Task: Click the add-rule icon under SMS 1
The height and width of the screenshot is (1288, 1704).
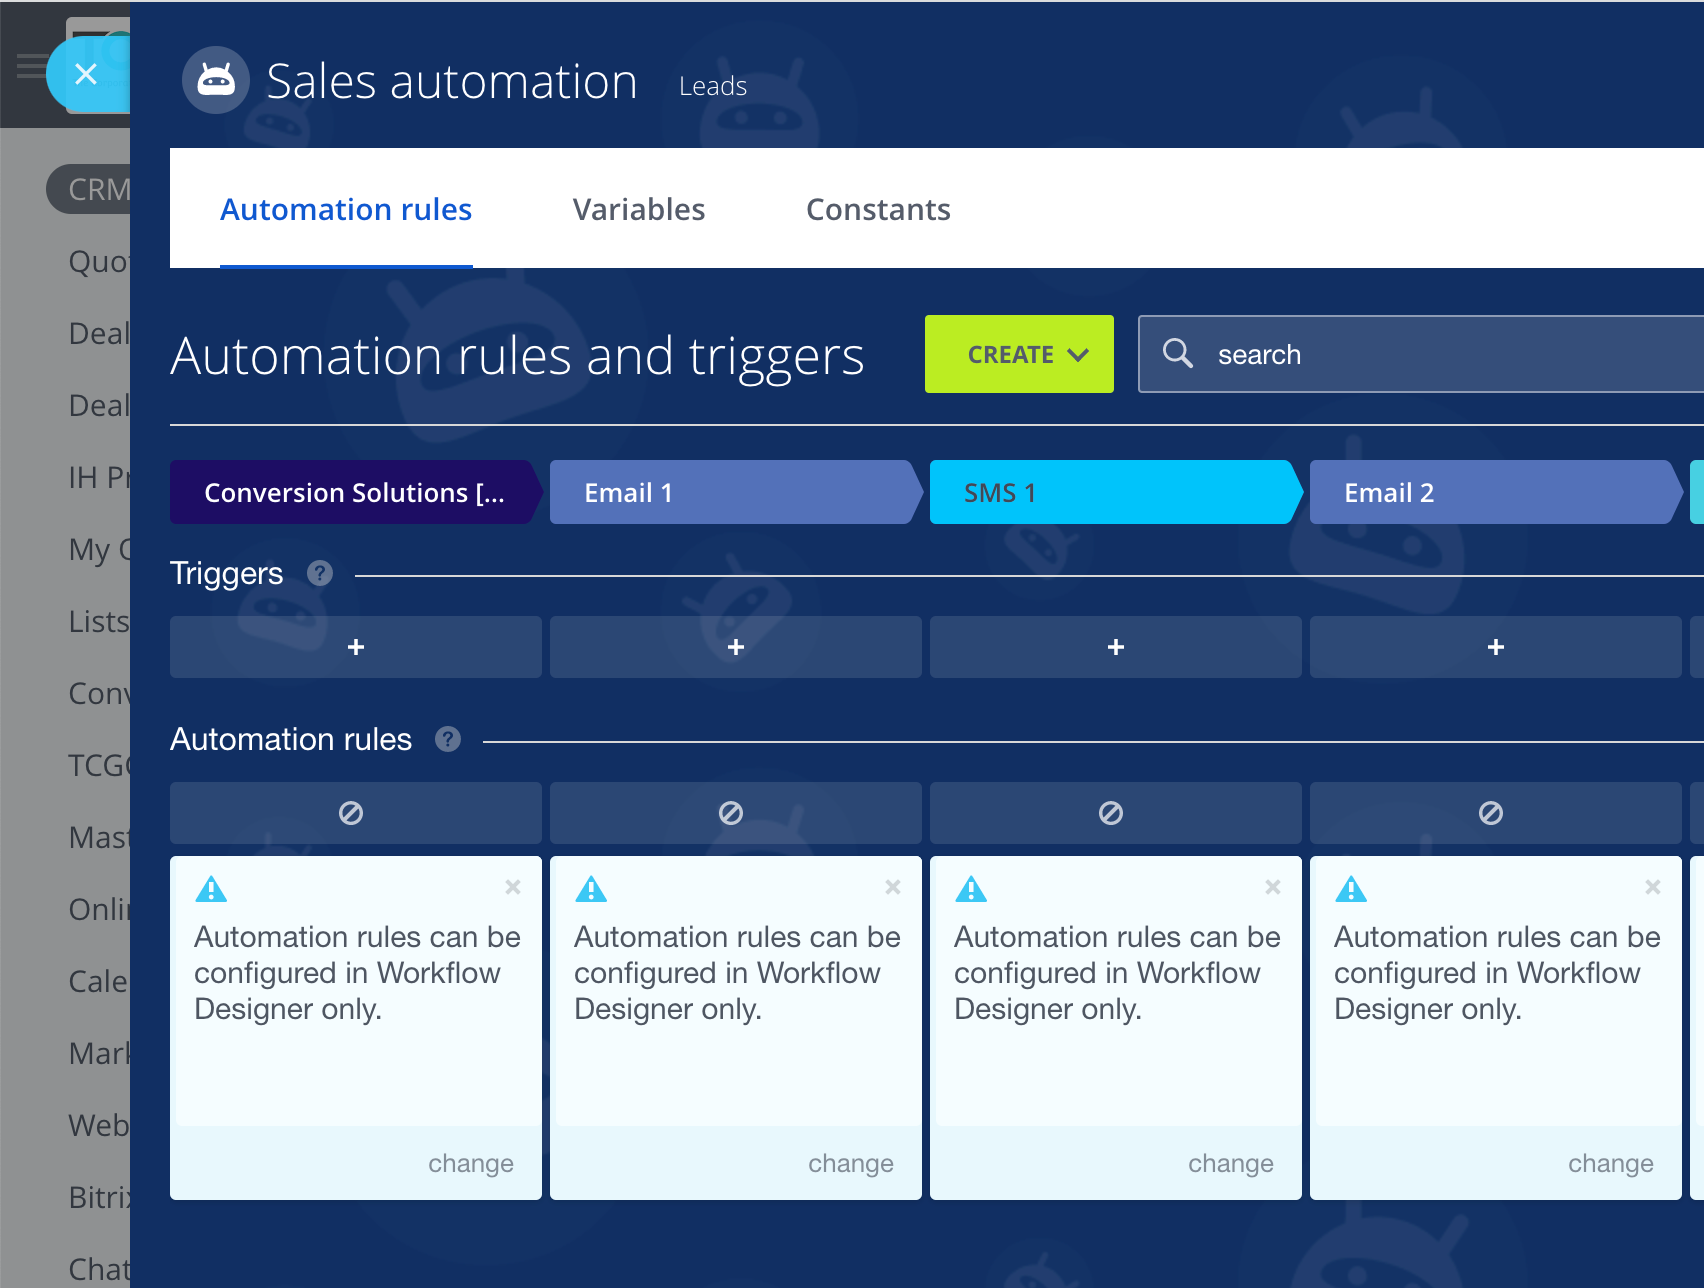Action: (1110, 813)
